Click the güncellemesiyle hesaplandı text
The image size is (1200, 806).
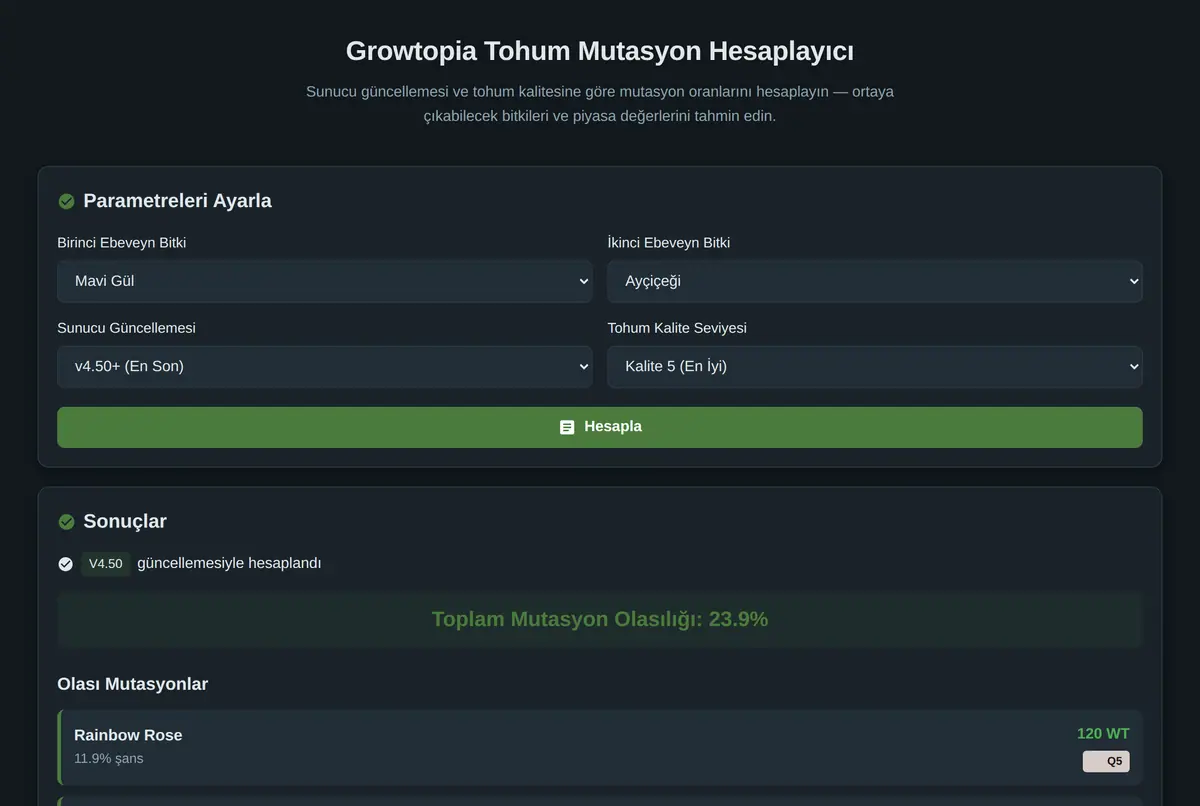coord(229,563)
